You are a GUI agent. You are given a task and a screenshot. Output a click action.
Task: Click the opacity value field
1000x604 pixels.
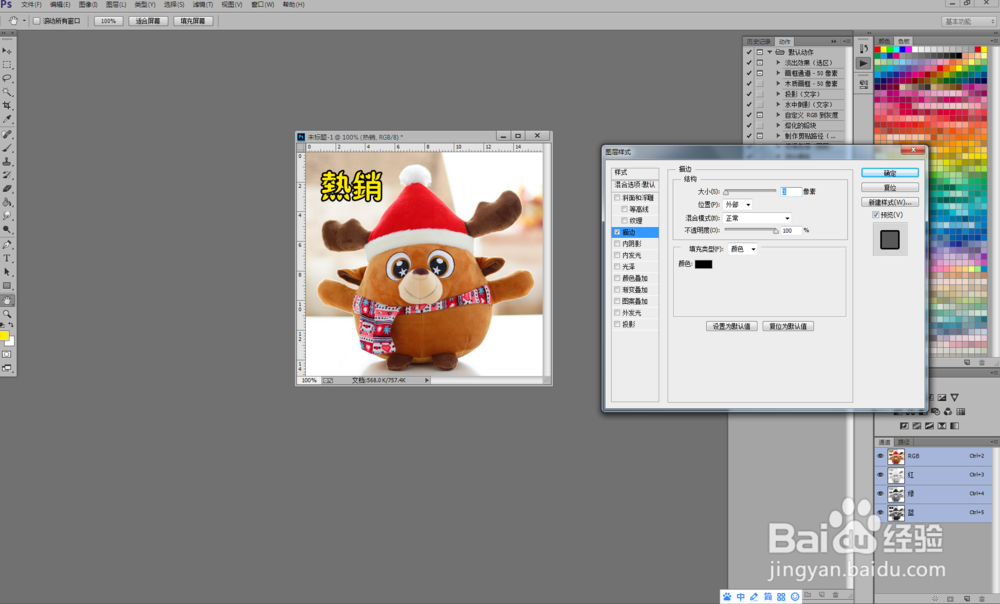click(791, 231)
